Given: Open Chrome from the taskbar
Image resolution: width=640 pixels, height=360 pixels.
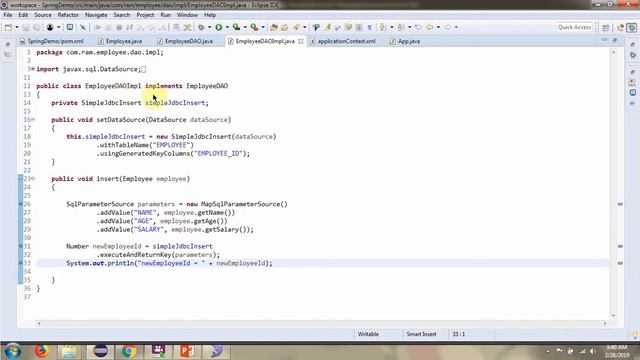Looking at the screenshot, I should point(129,351).
